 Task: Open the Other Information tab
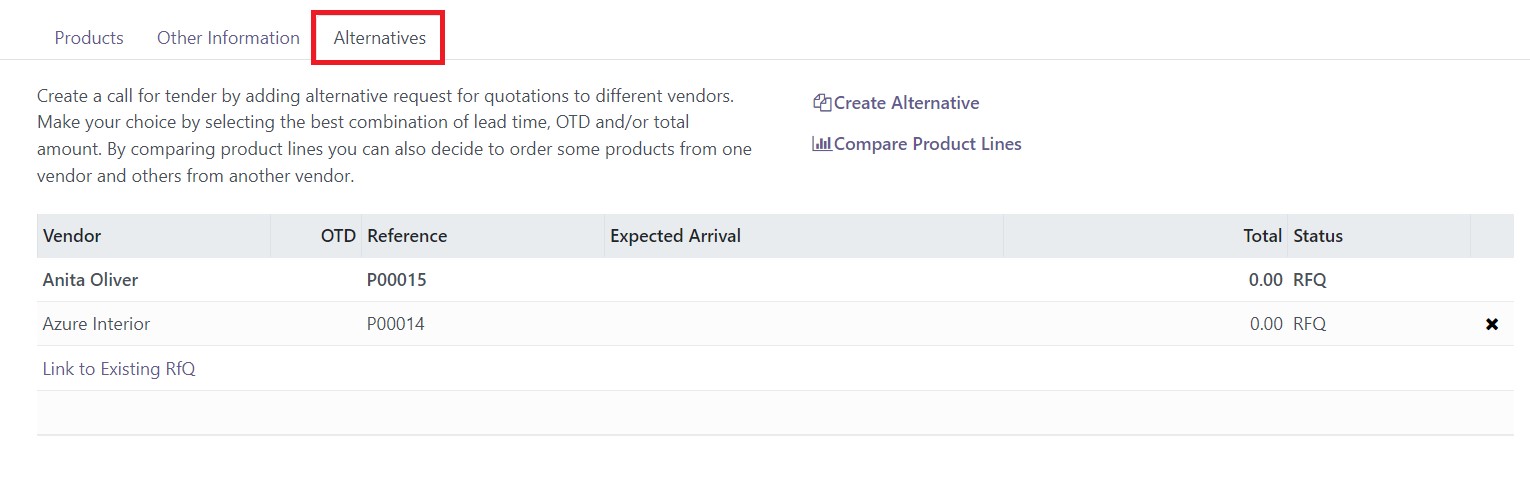[228, 38]
